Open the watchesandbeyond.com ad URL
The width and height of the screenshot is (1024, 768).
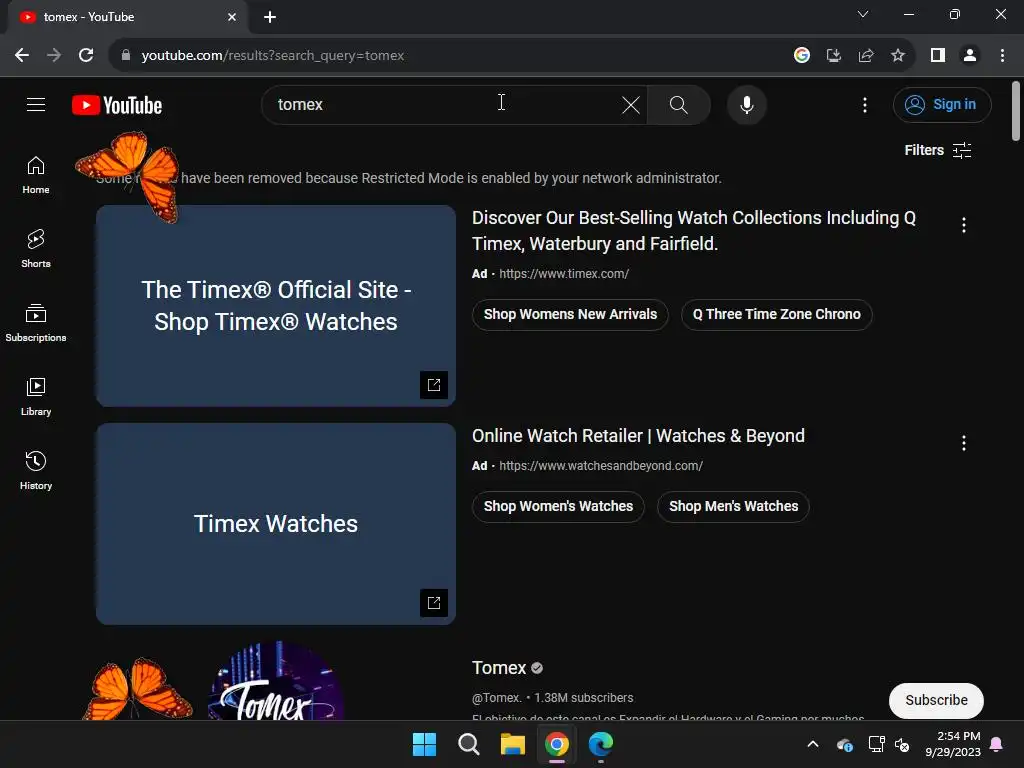coord(601,466)
